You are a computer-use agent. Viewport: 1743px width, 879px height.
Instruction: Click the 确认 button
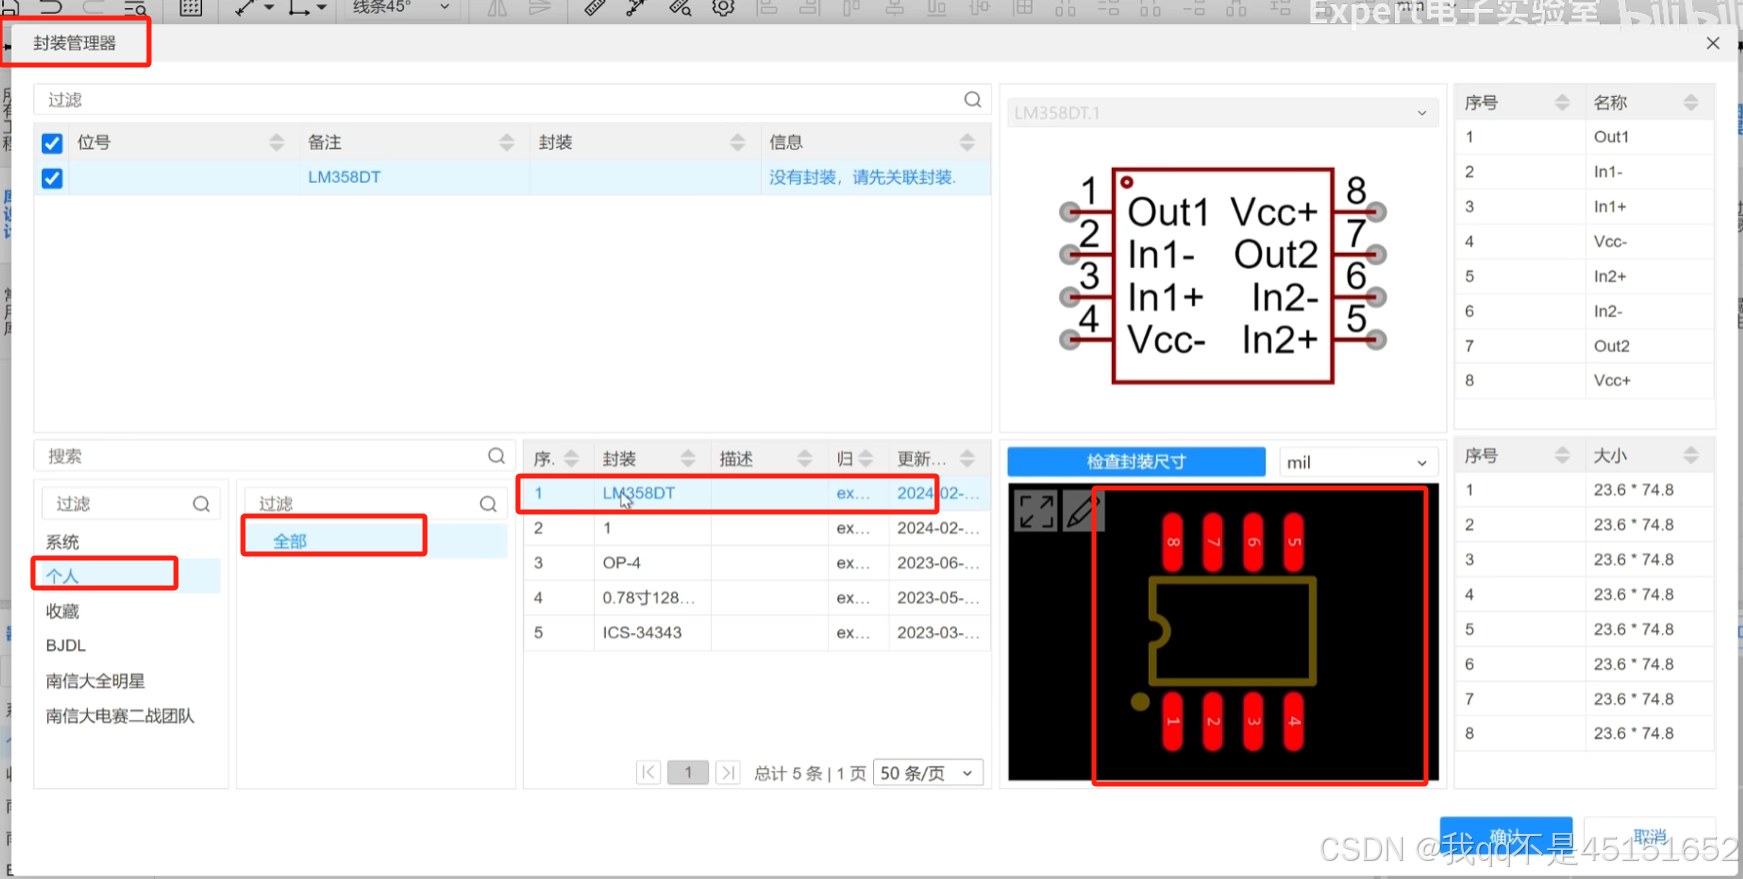click(1506, 837)
